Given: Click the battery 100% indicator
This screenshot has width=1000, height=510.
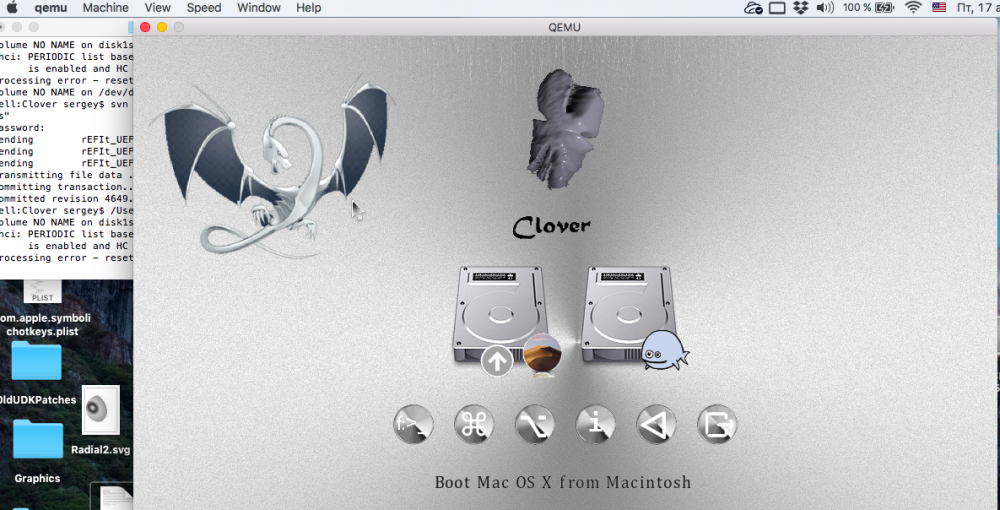Looking at the screenshot, I should point(868,8).
